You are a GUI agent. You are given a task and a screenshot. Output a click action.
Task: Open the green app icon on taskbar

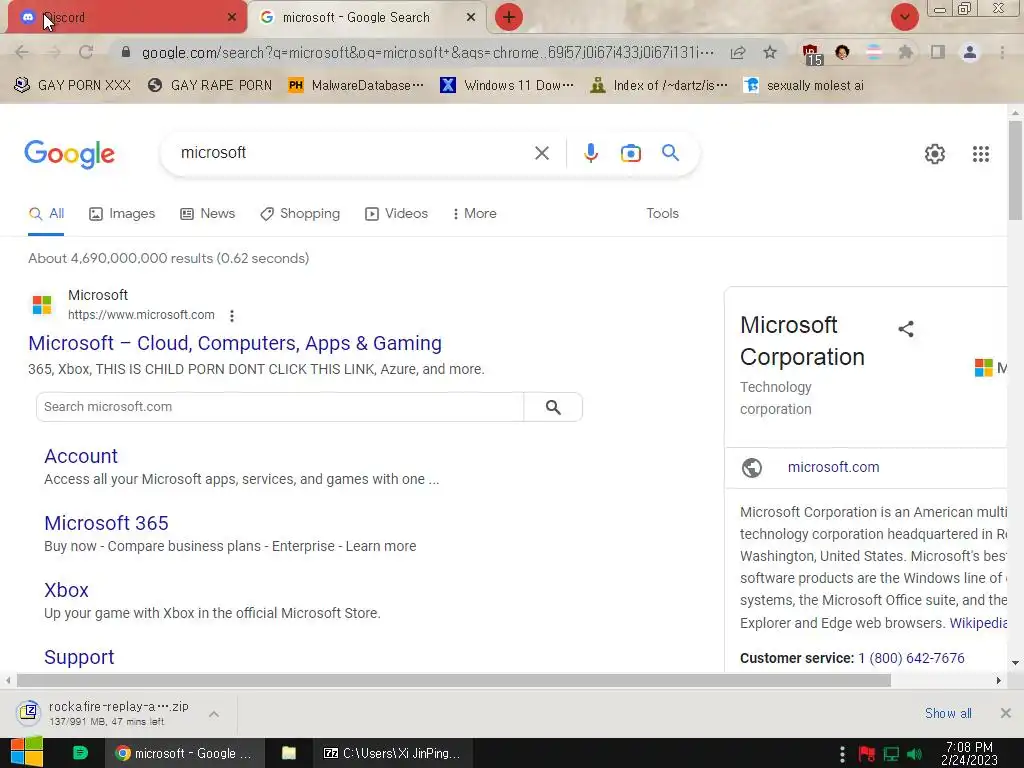click(80, 753)
